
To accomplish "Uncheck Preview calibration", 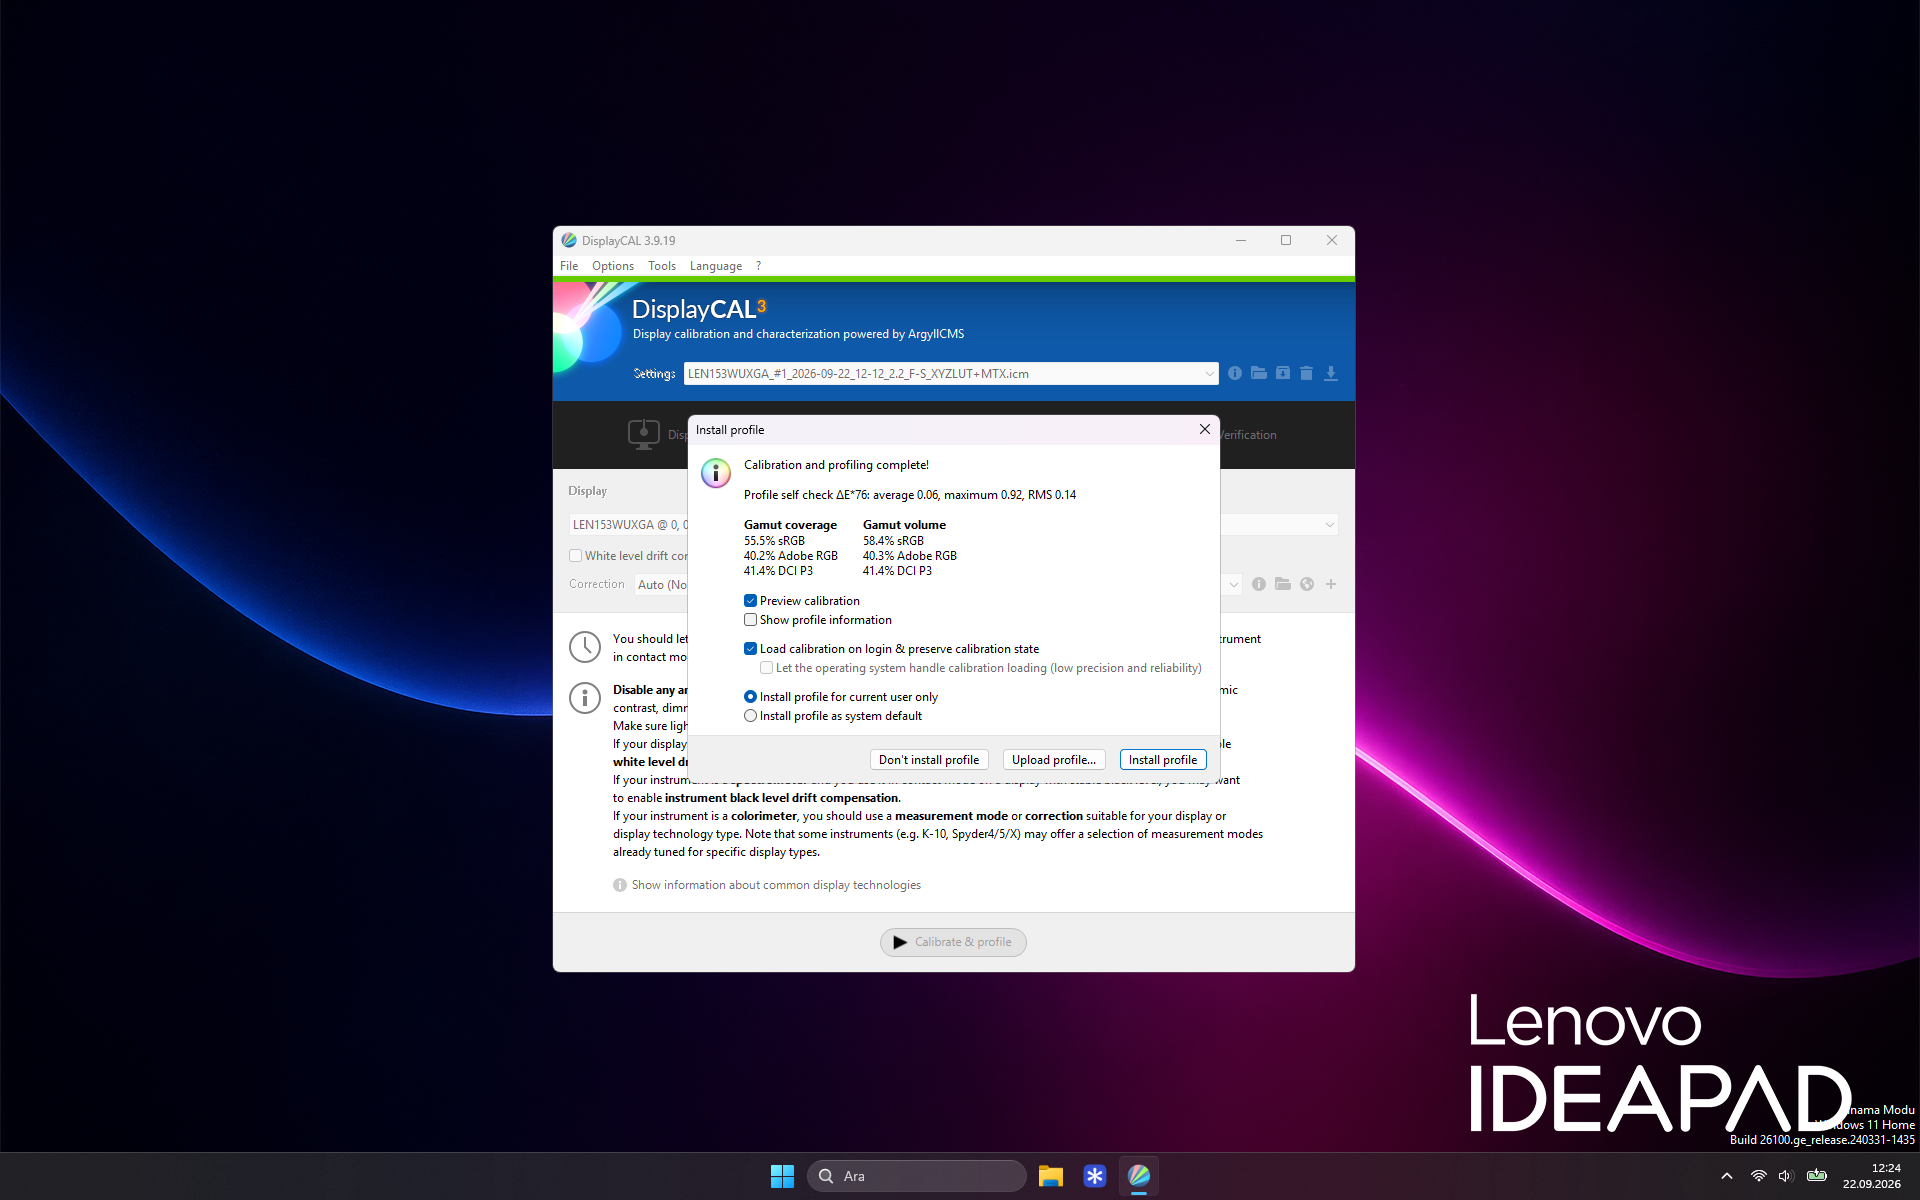I will click(x=750, y=601).
